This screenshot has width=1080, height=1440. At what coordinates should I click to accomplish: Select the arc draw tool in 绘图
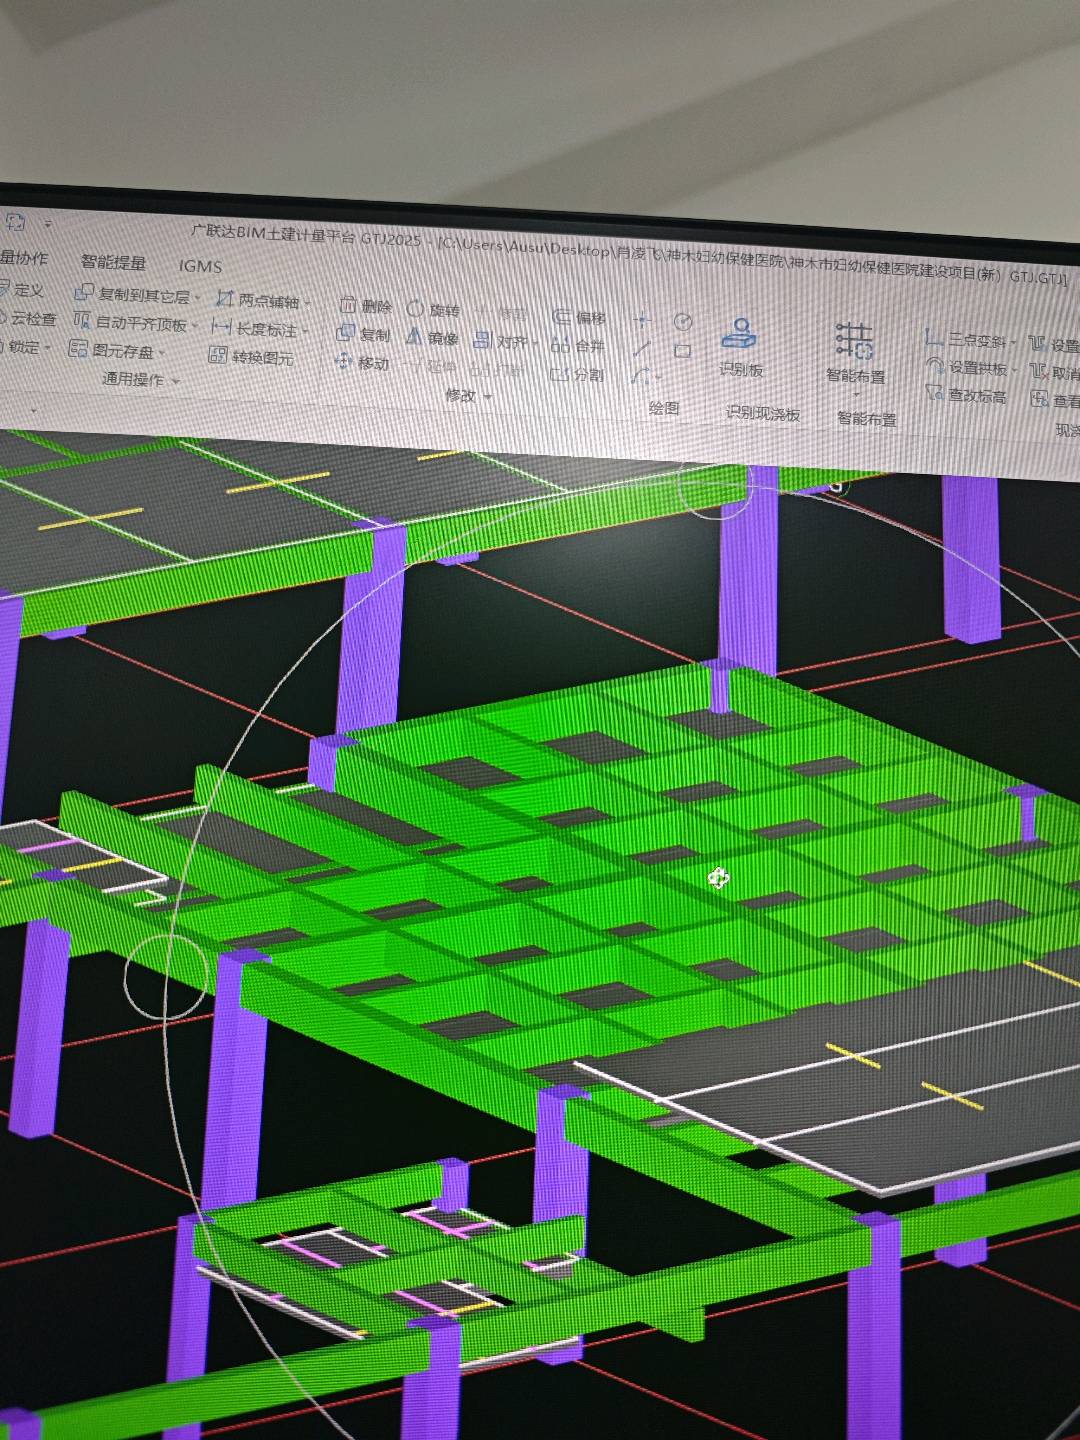point(640,377)
